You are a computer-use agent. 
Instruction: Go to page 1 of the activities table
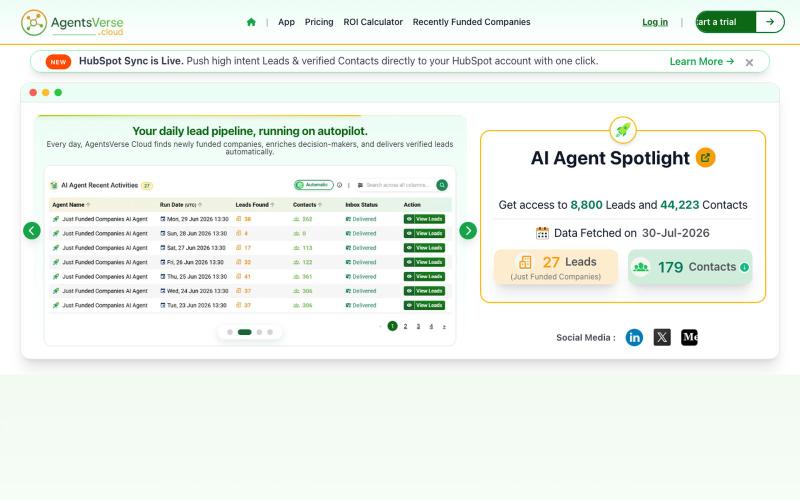[x=392, y=326]
